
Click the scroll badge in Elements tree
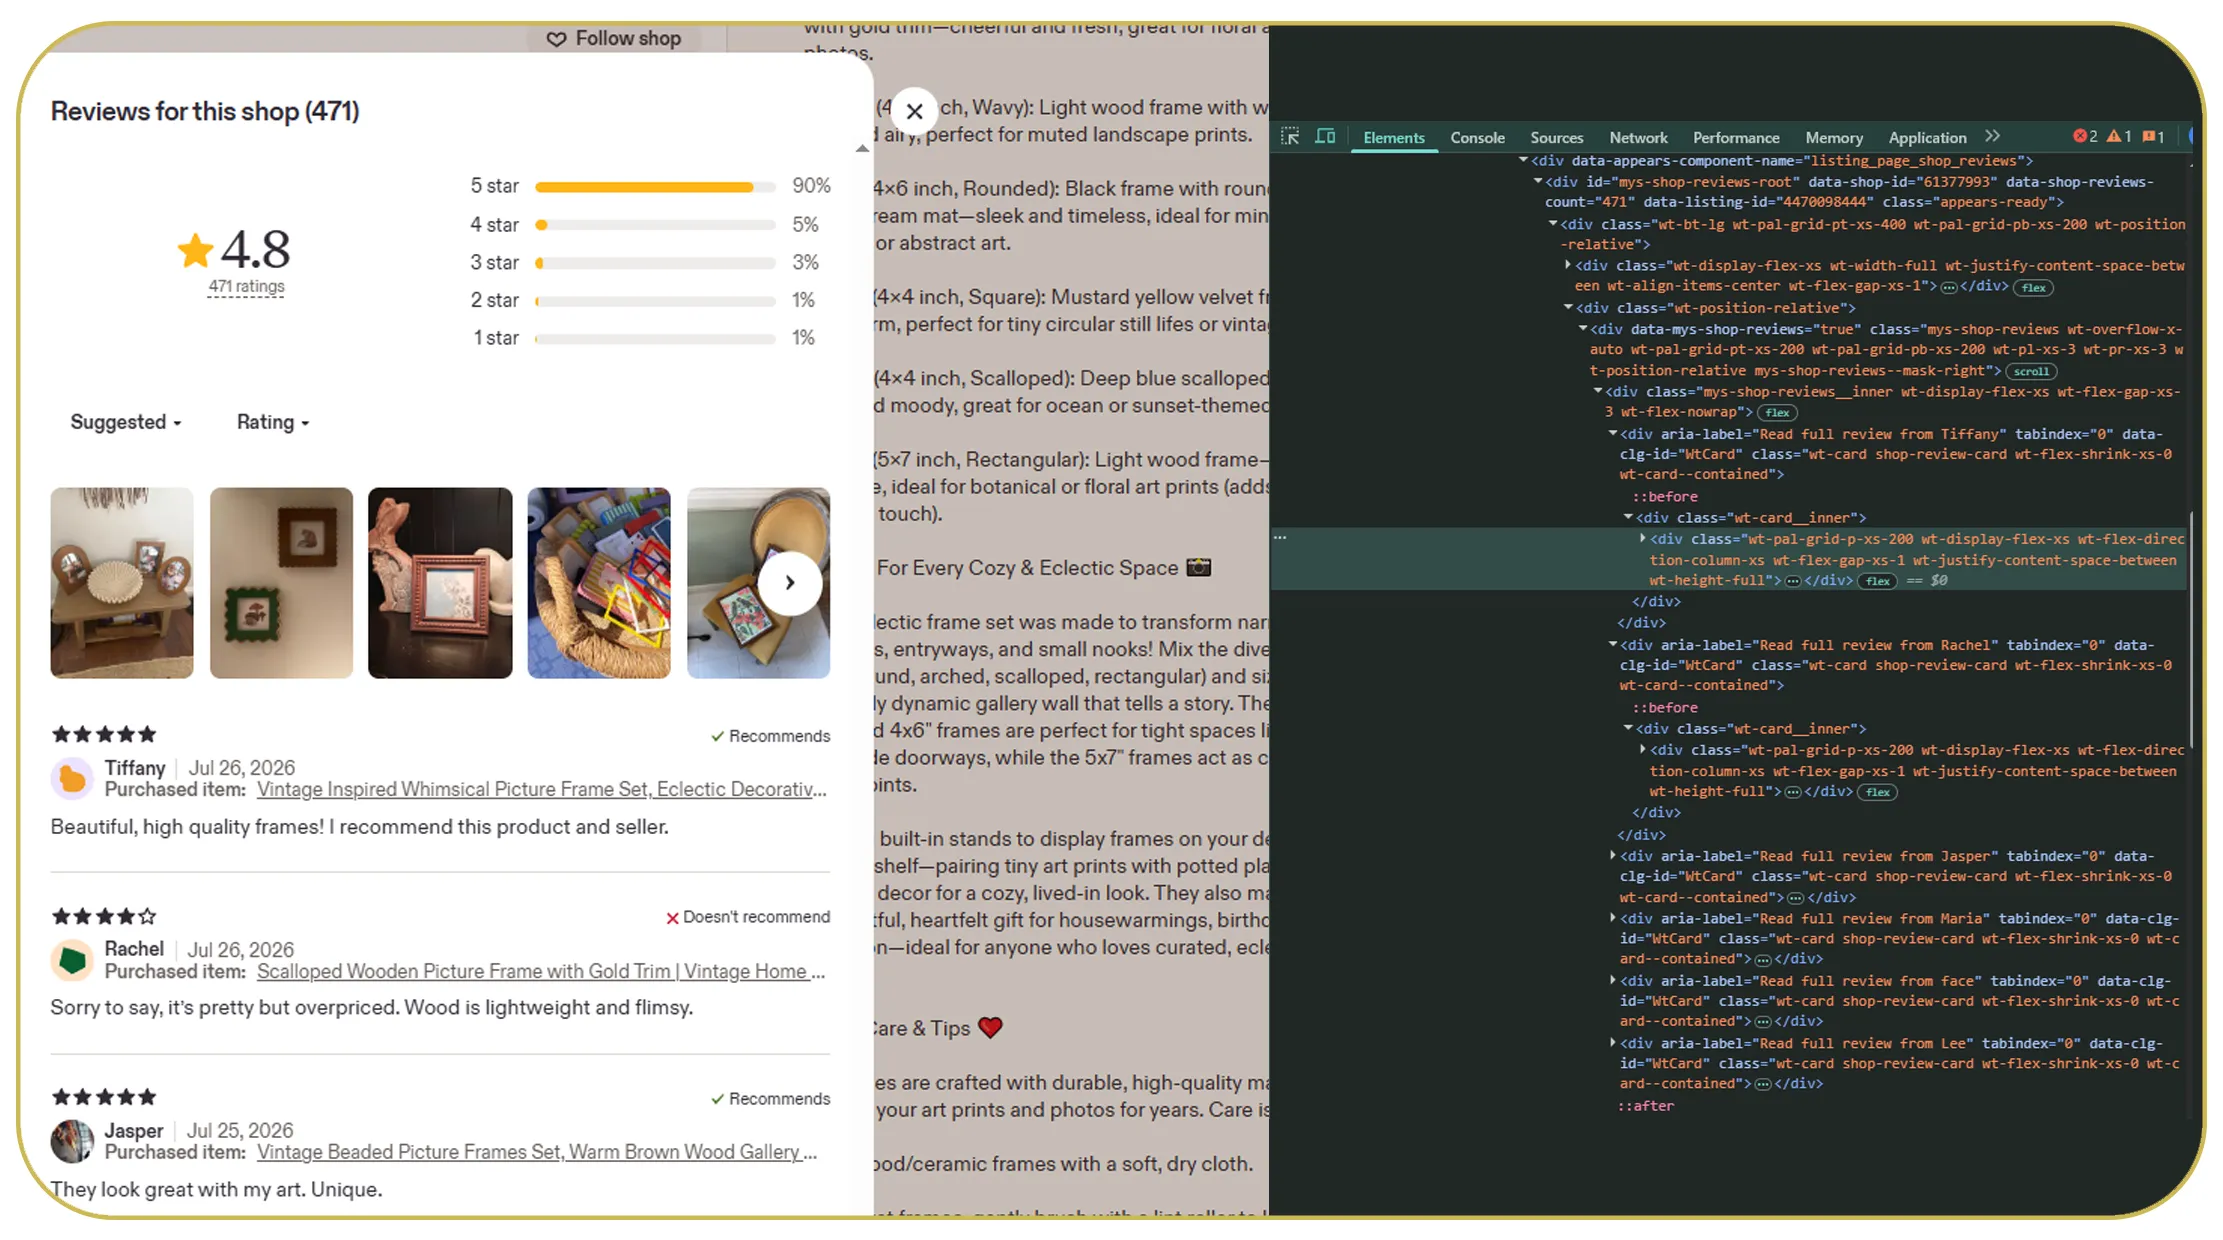tap(2030, 371)
